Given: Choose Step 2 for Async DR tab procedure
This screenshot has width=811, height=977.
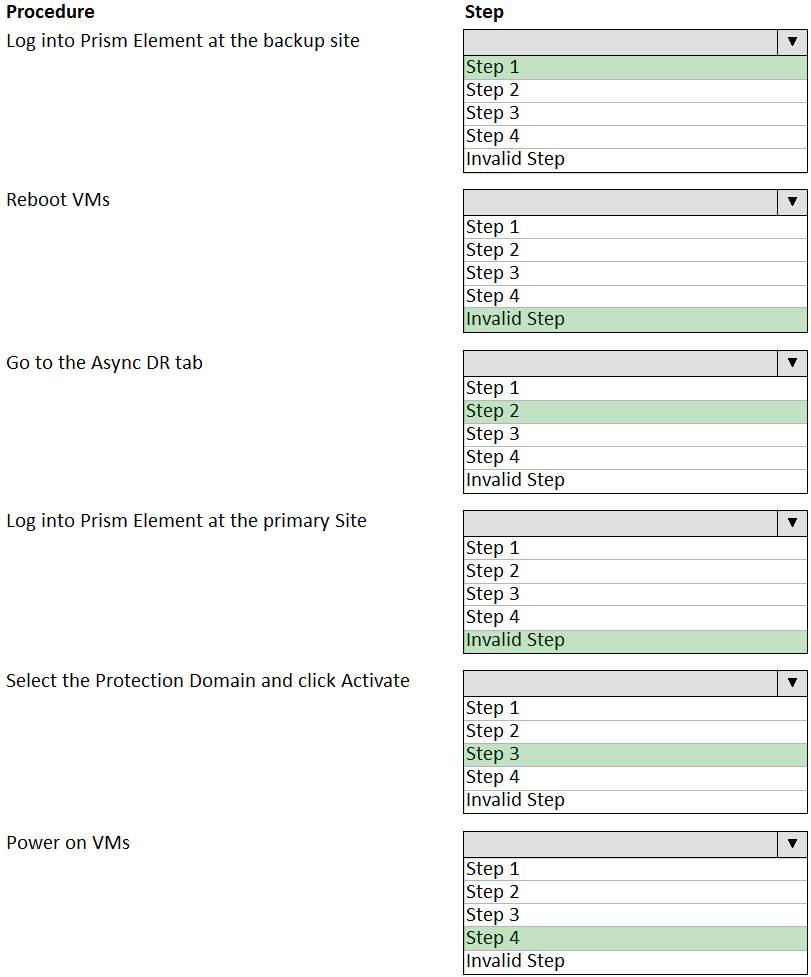Looking at the screenshot, I should coord(635,411).
